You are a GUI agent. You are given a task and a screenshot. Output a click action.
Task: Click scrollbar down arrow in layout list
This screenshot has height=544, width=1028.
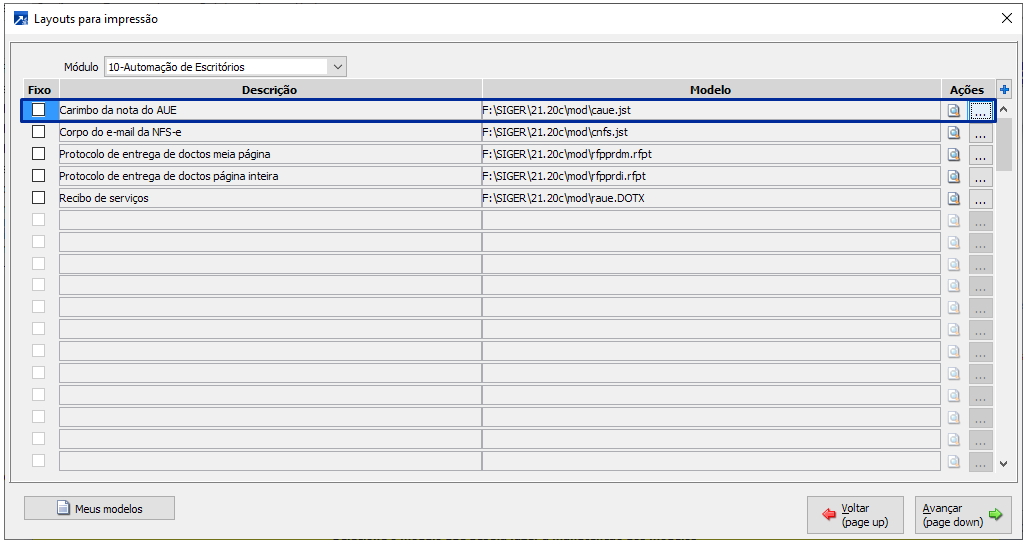pos(1003,463)
